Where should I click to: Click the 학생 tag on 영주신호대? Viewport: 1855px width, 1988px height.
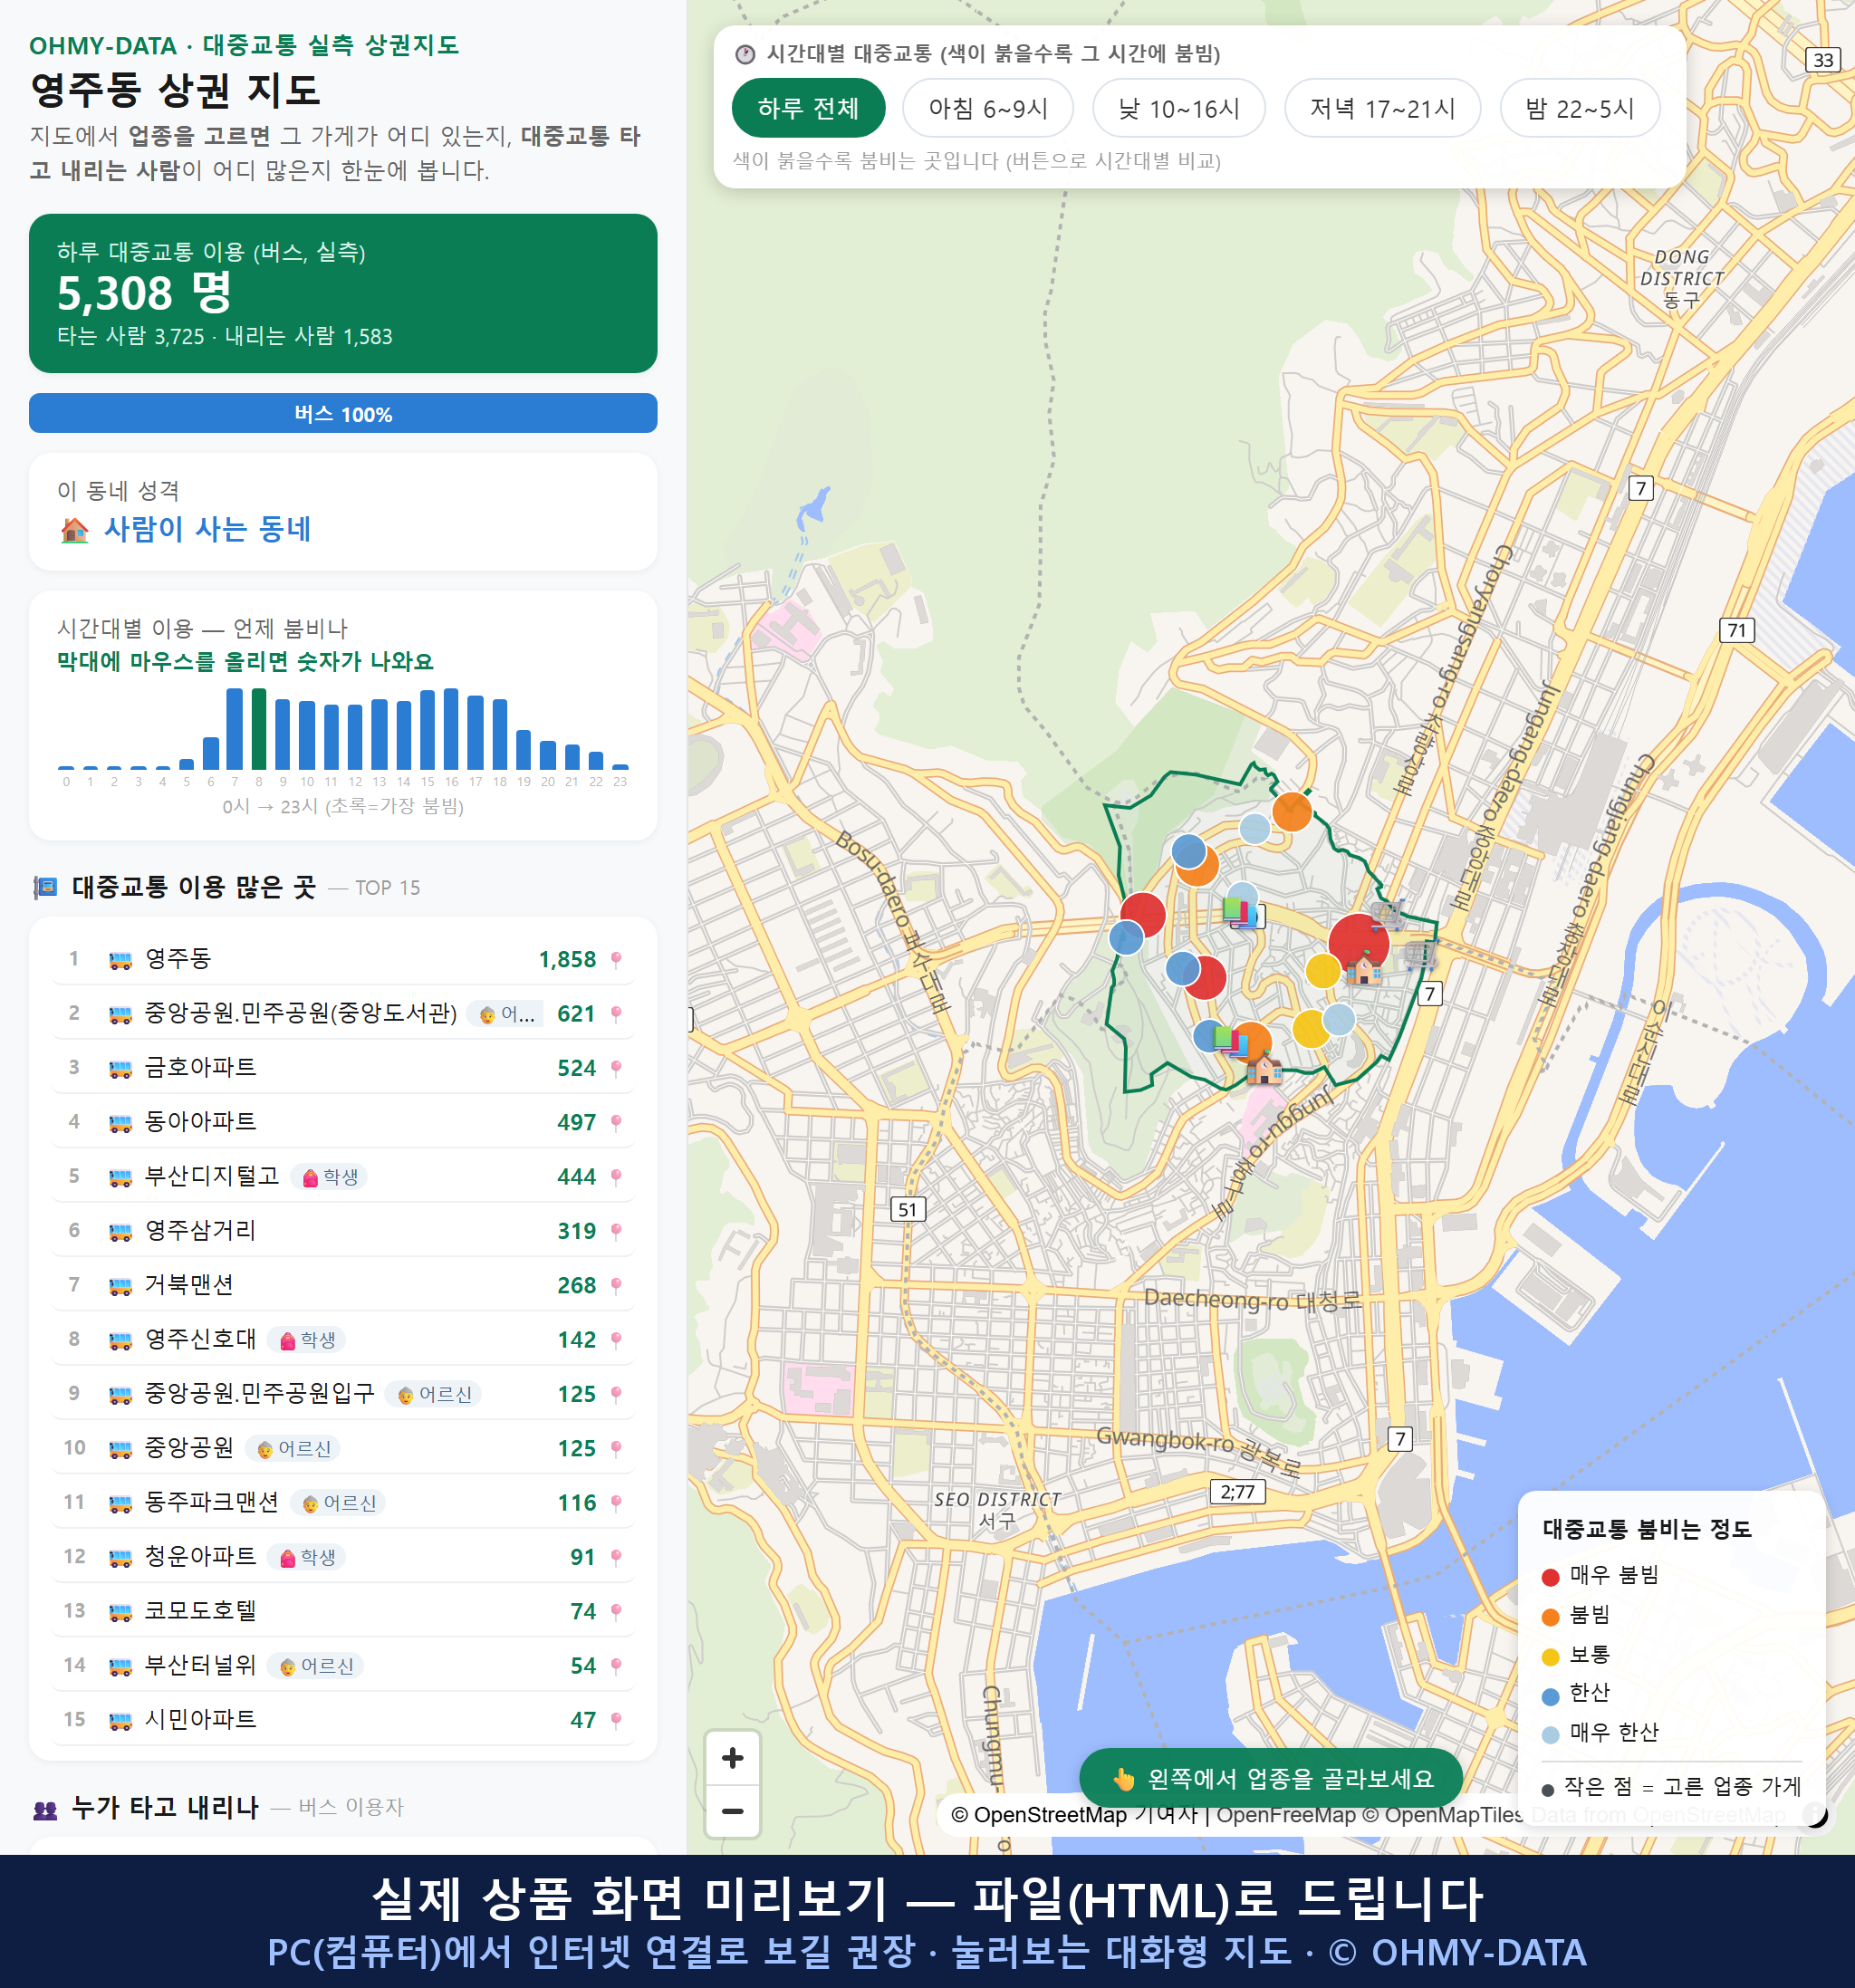click(307, 1340)
